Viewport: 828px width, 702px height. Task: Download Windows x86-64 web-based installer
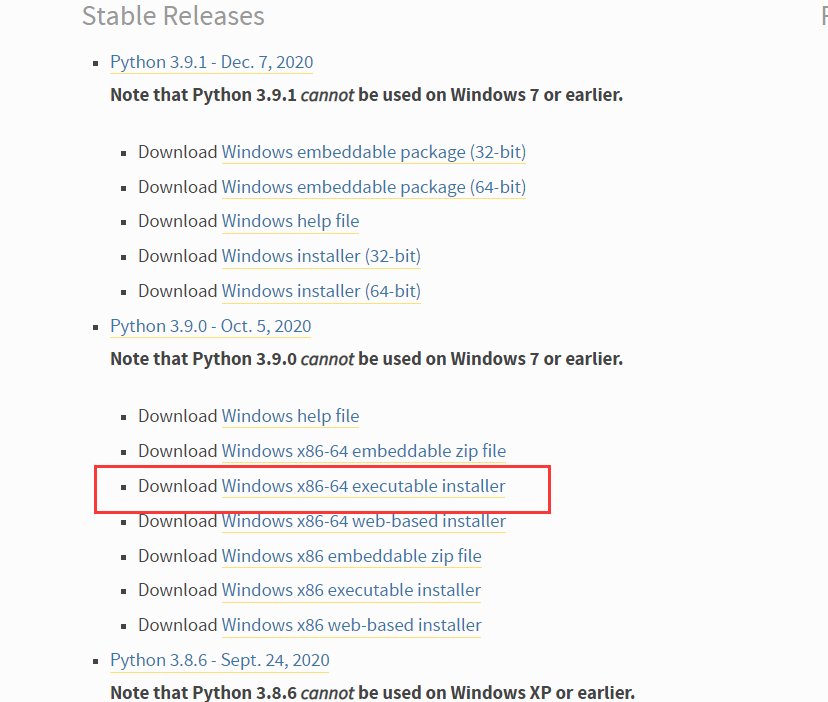tap(364, 521)
